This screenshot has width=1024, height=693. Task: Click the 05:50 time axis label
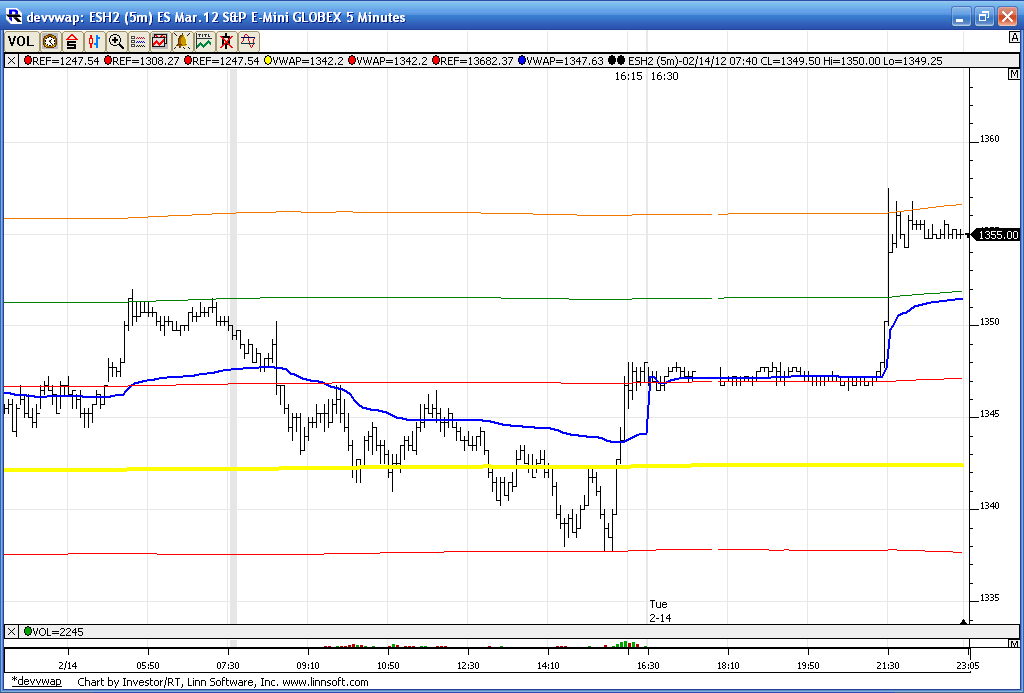[x=148, y=666]
